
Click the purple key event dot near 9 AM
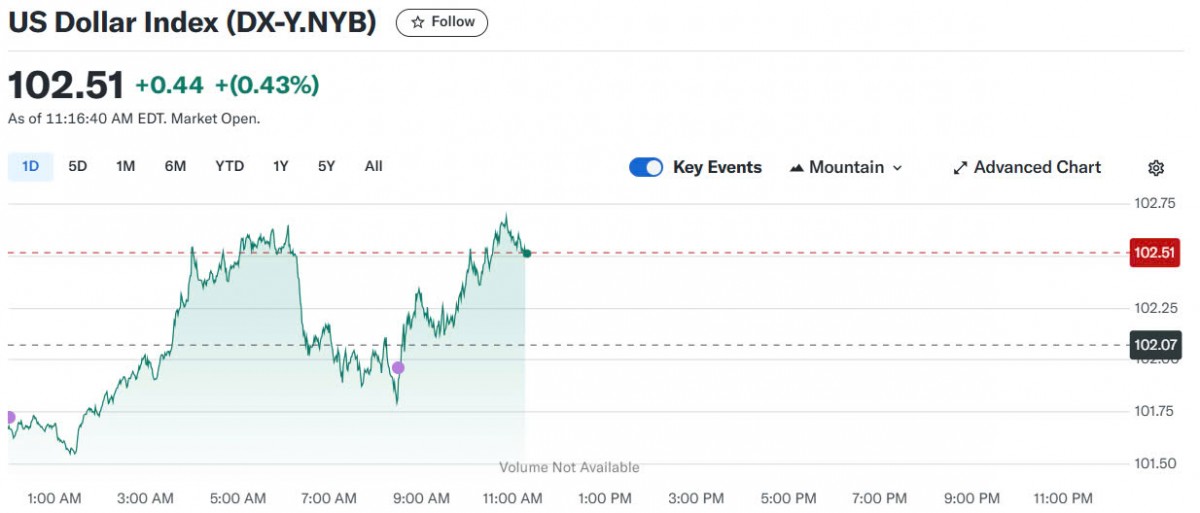tap(398, 368)
